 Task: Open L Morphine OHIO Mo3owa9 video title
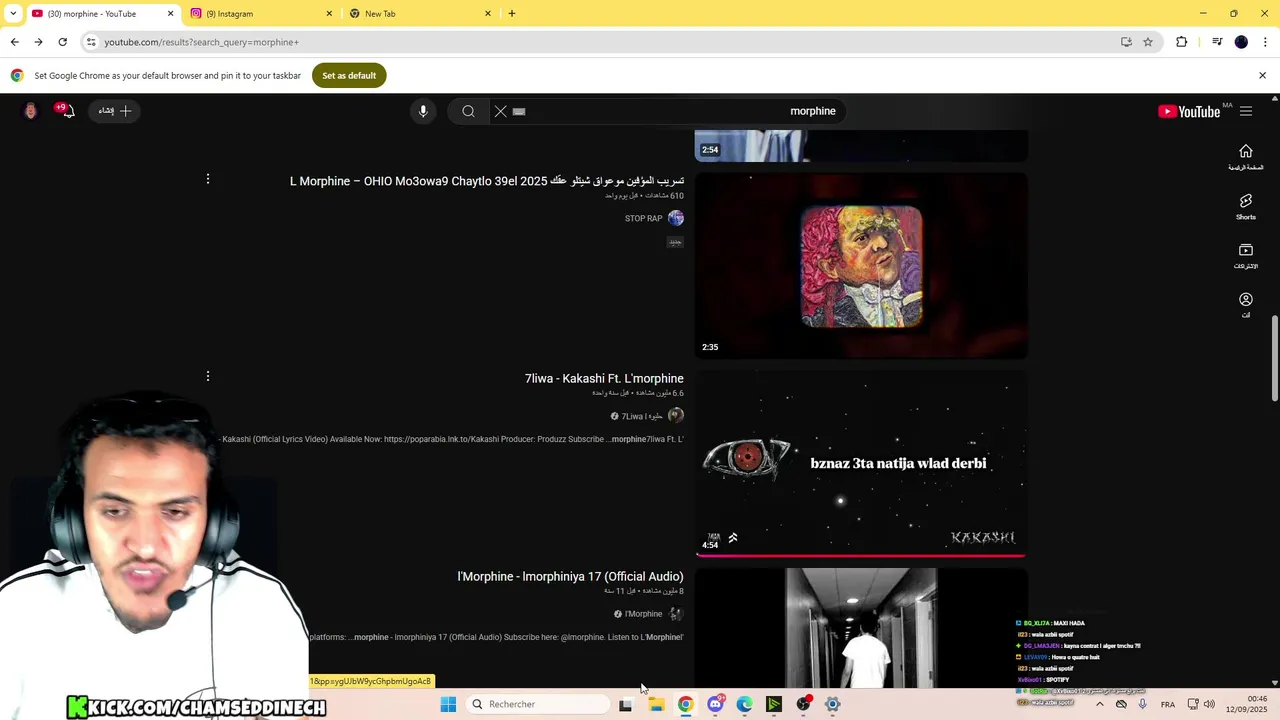point(487,181)
